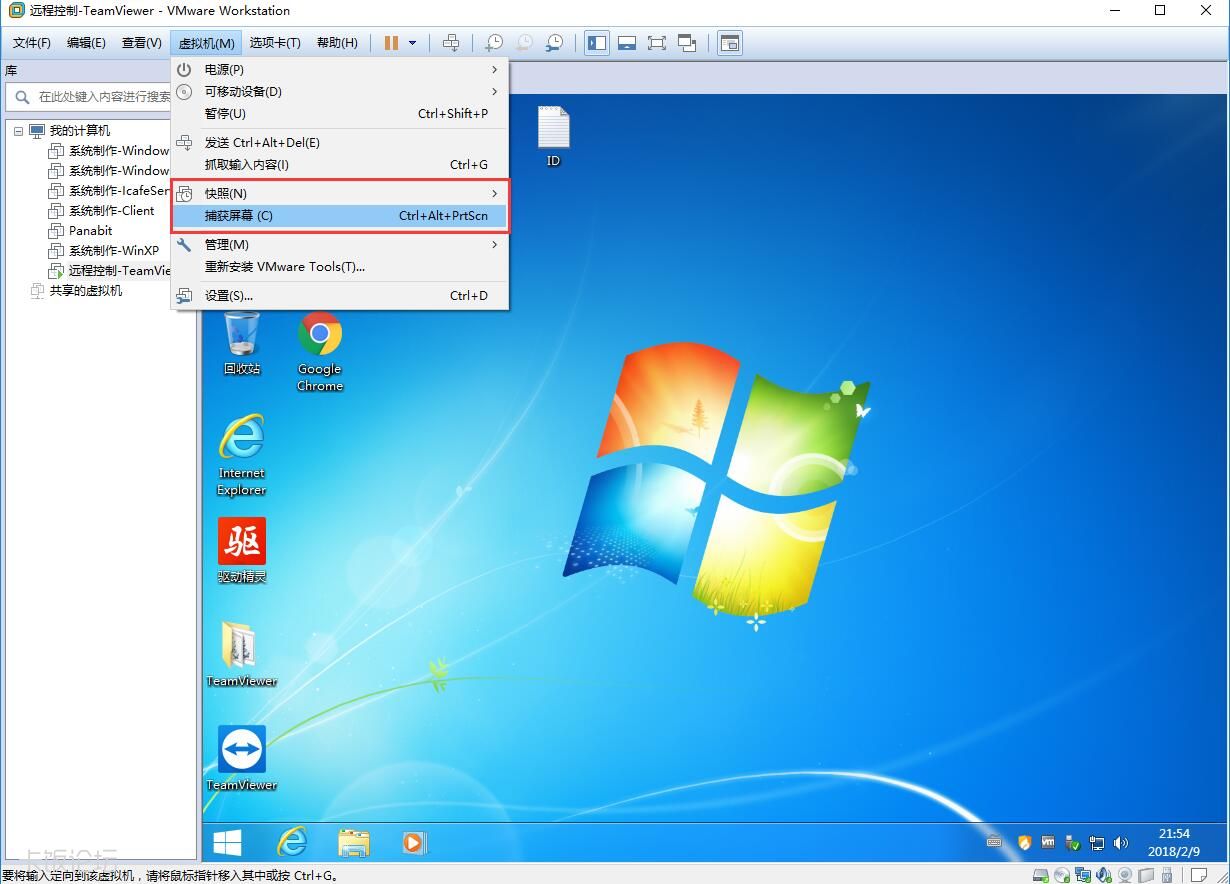Choose 暂停(U) in the VM menu
This screenshot has width=1230, height=884.
click(x=340, y=114)
